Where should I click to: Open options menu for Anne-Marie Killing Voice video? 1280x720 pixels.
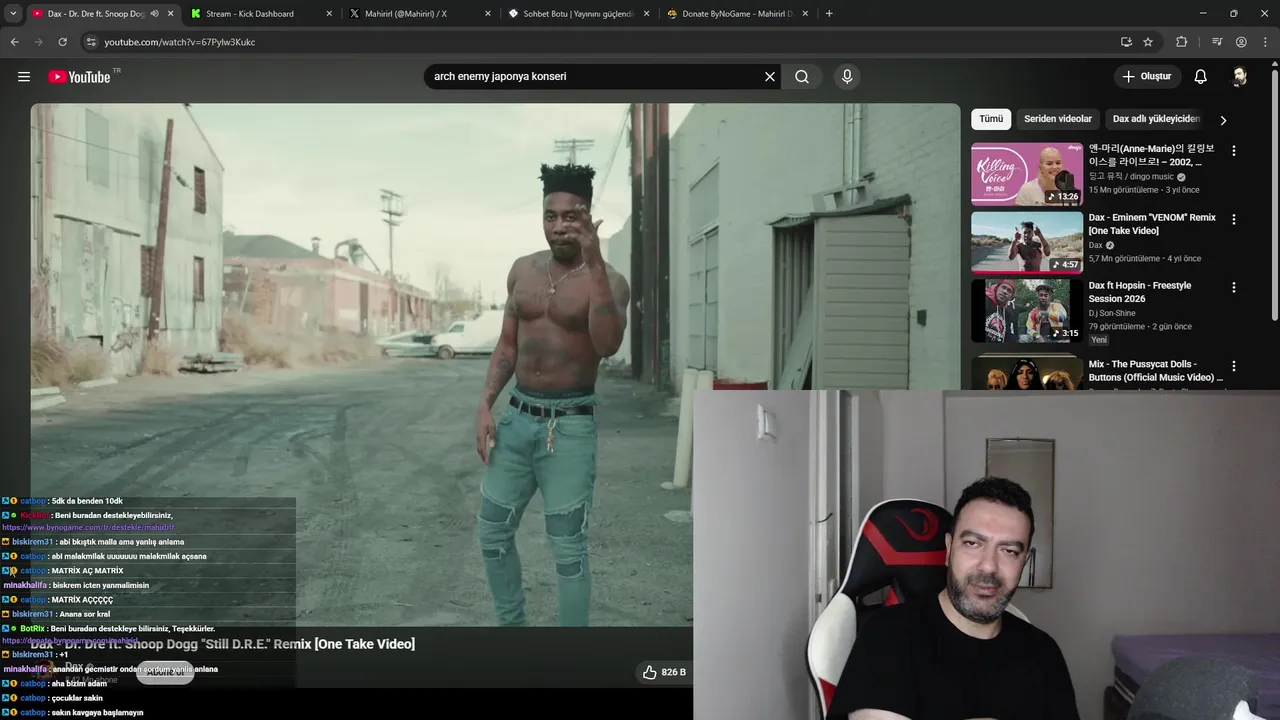click(x=1234, y=151)
